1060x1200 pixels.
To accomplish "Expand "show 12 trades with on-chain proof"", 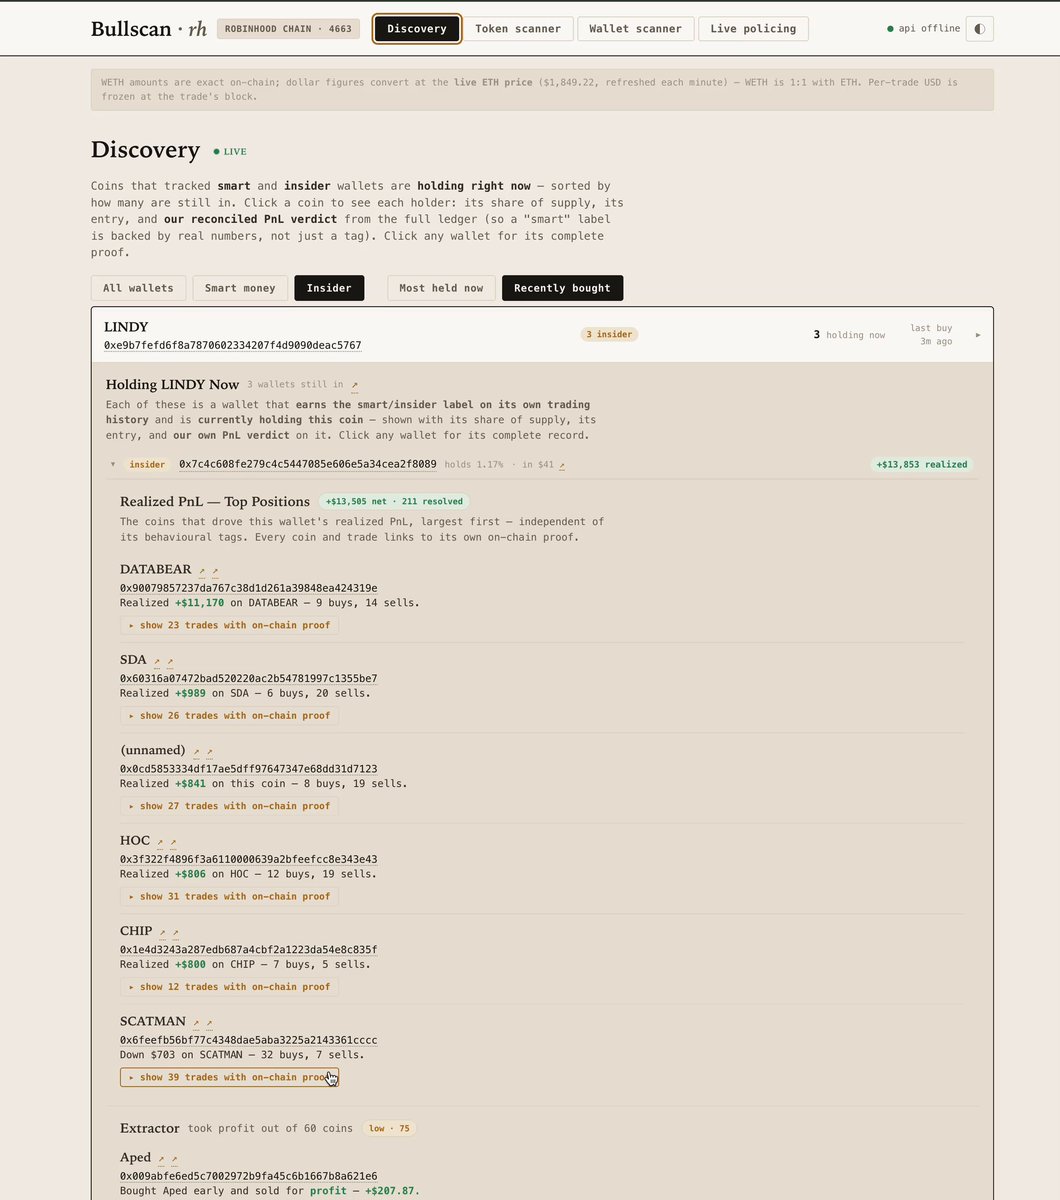I will click(229, 987).
